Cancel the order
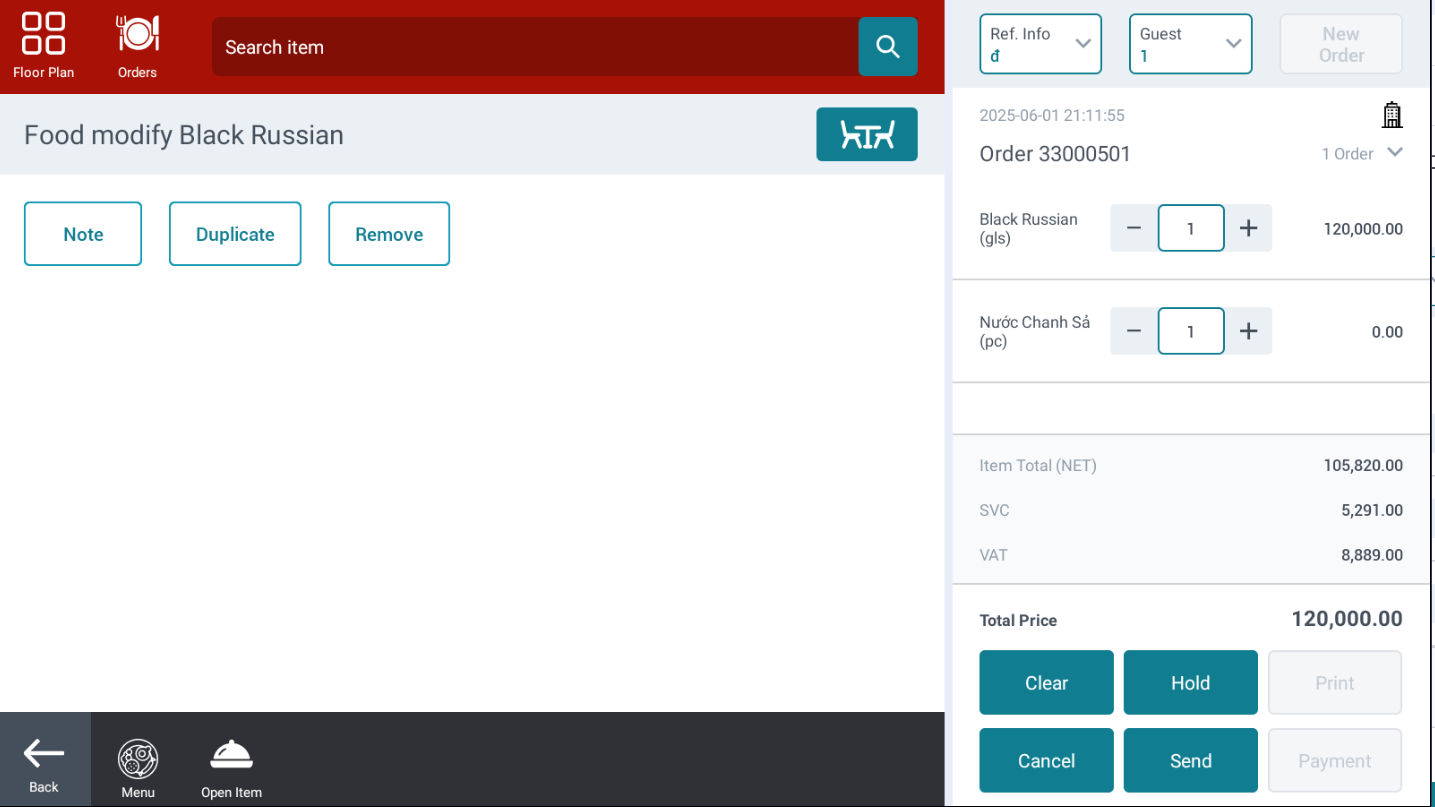The width and height of the screenshot is (1435, 807). tap(1046, 760)
